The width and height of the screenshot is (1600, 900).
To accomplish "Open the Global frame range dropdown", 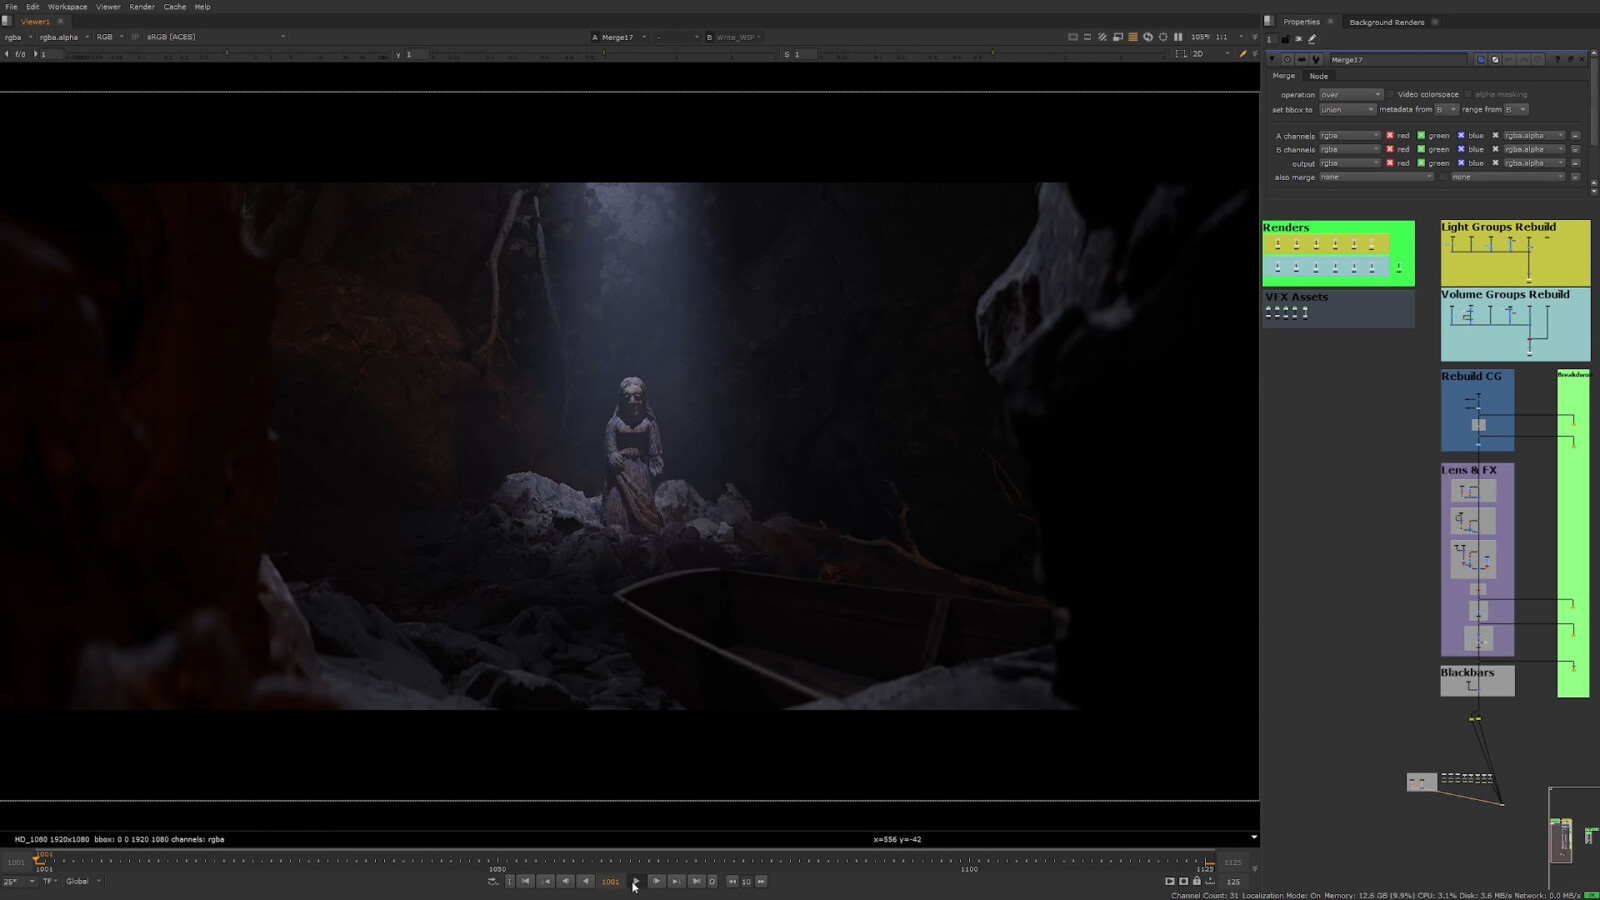I will [x=83, y=881].
